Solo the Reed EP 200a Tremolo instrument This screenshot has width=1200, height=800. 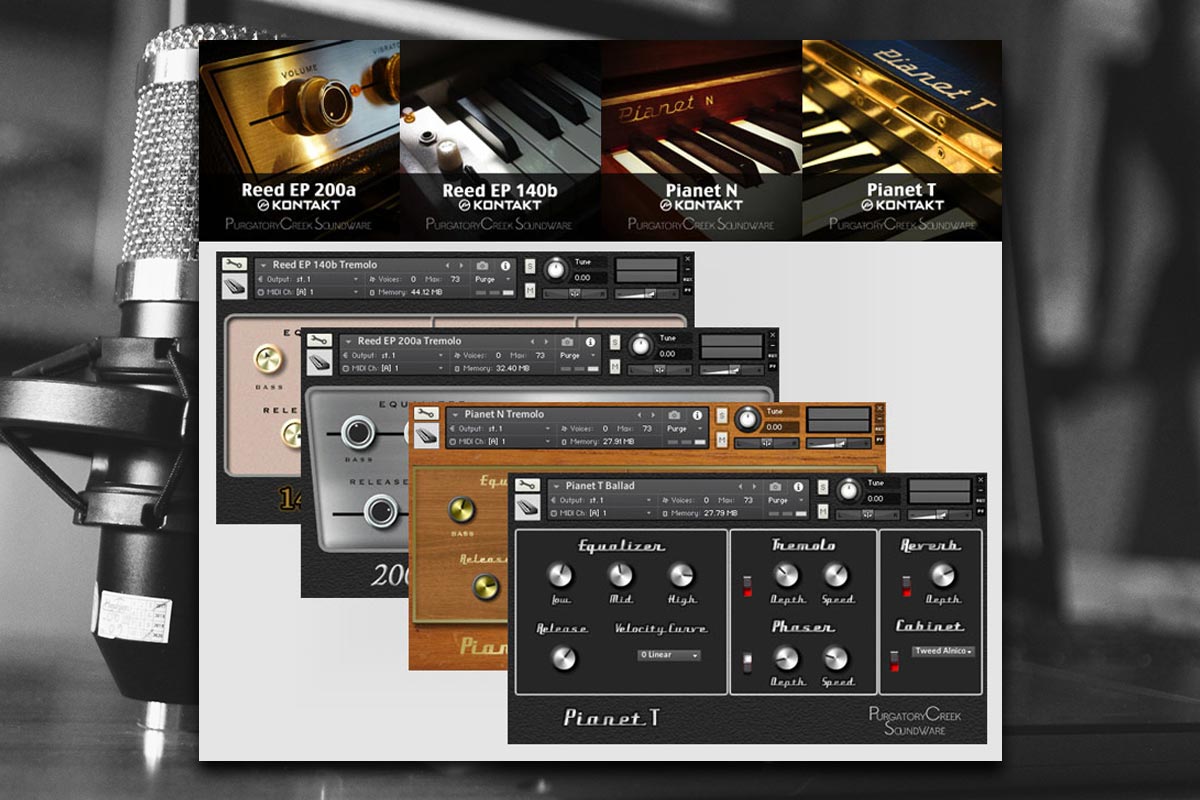[x=615, y=342]
